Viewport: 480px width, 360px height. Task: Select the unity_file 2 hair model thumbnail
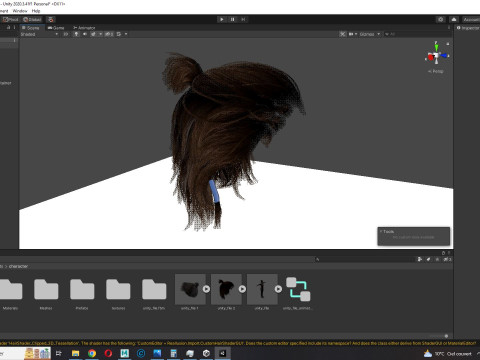(226, 289)
